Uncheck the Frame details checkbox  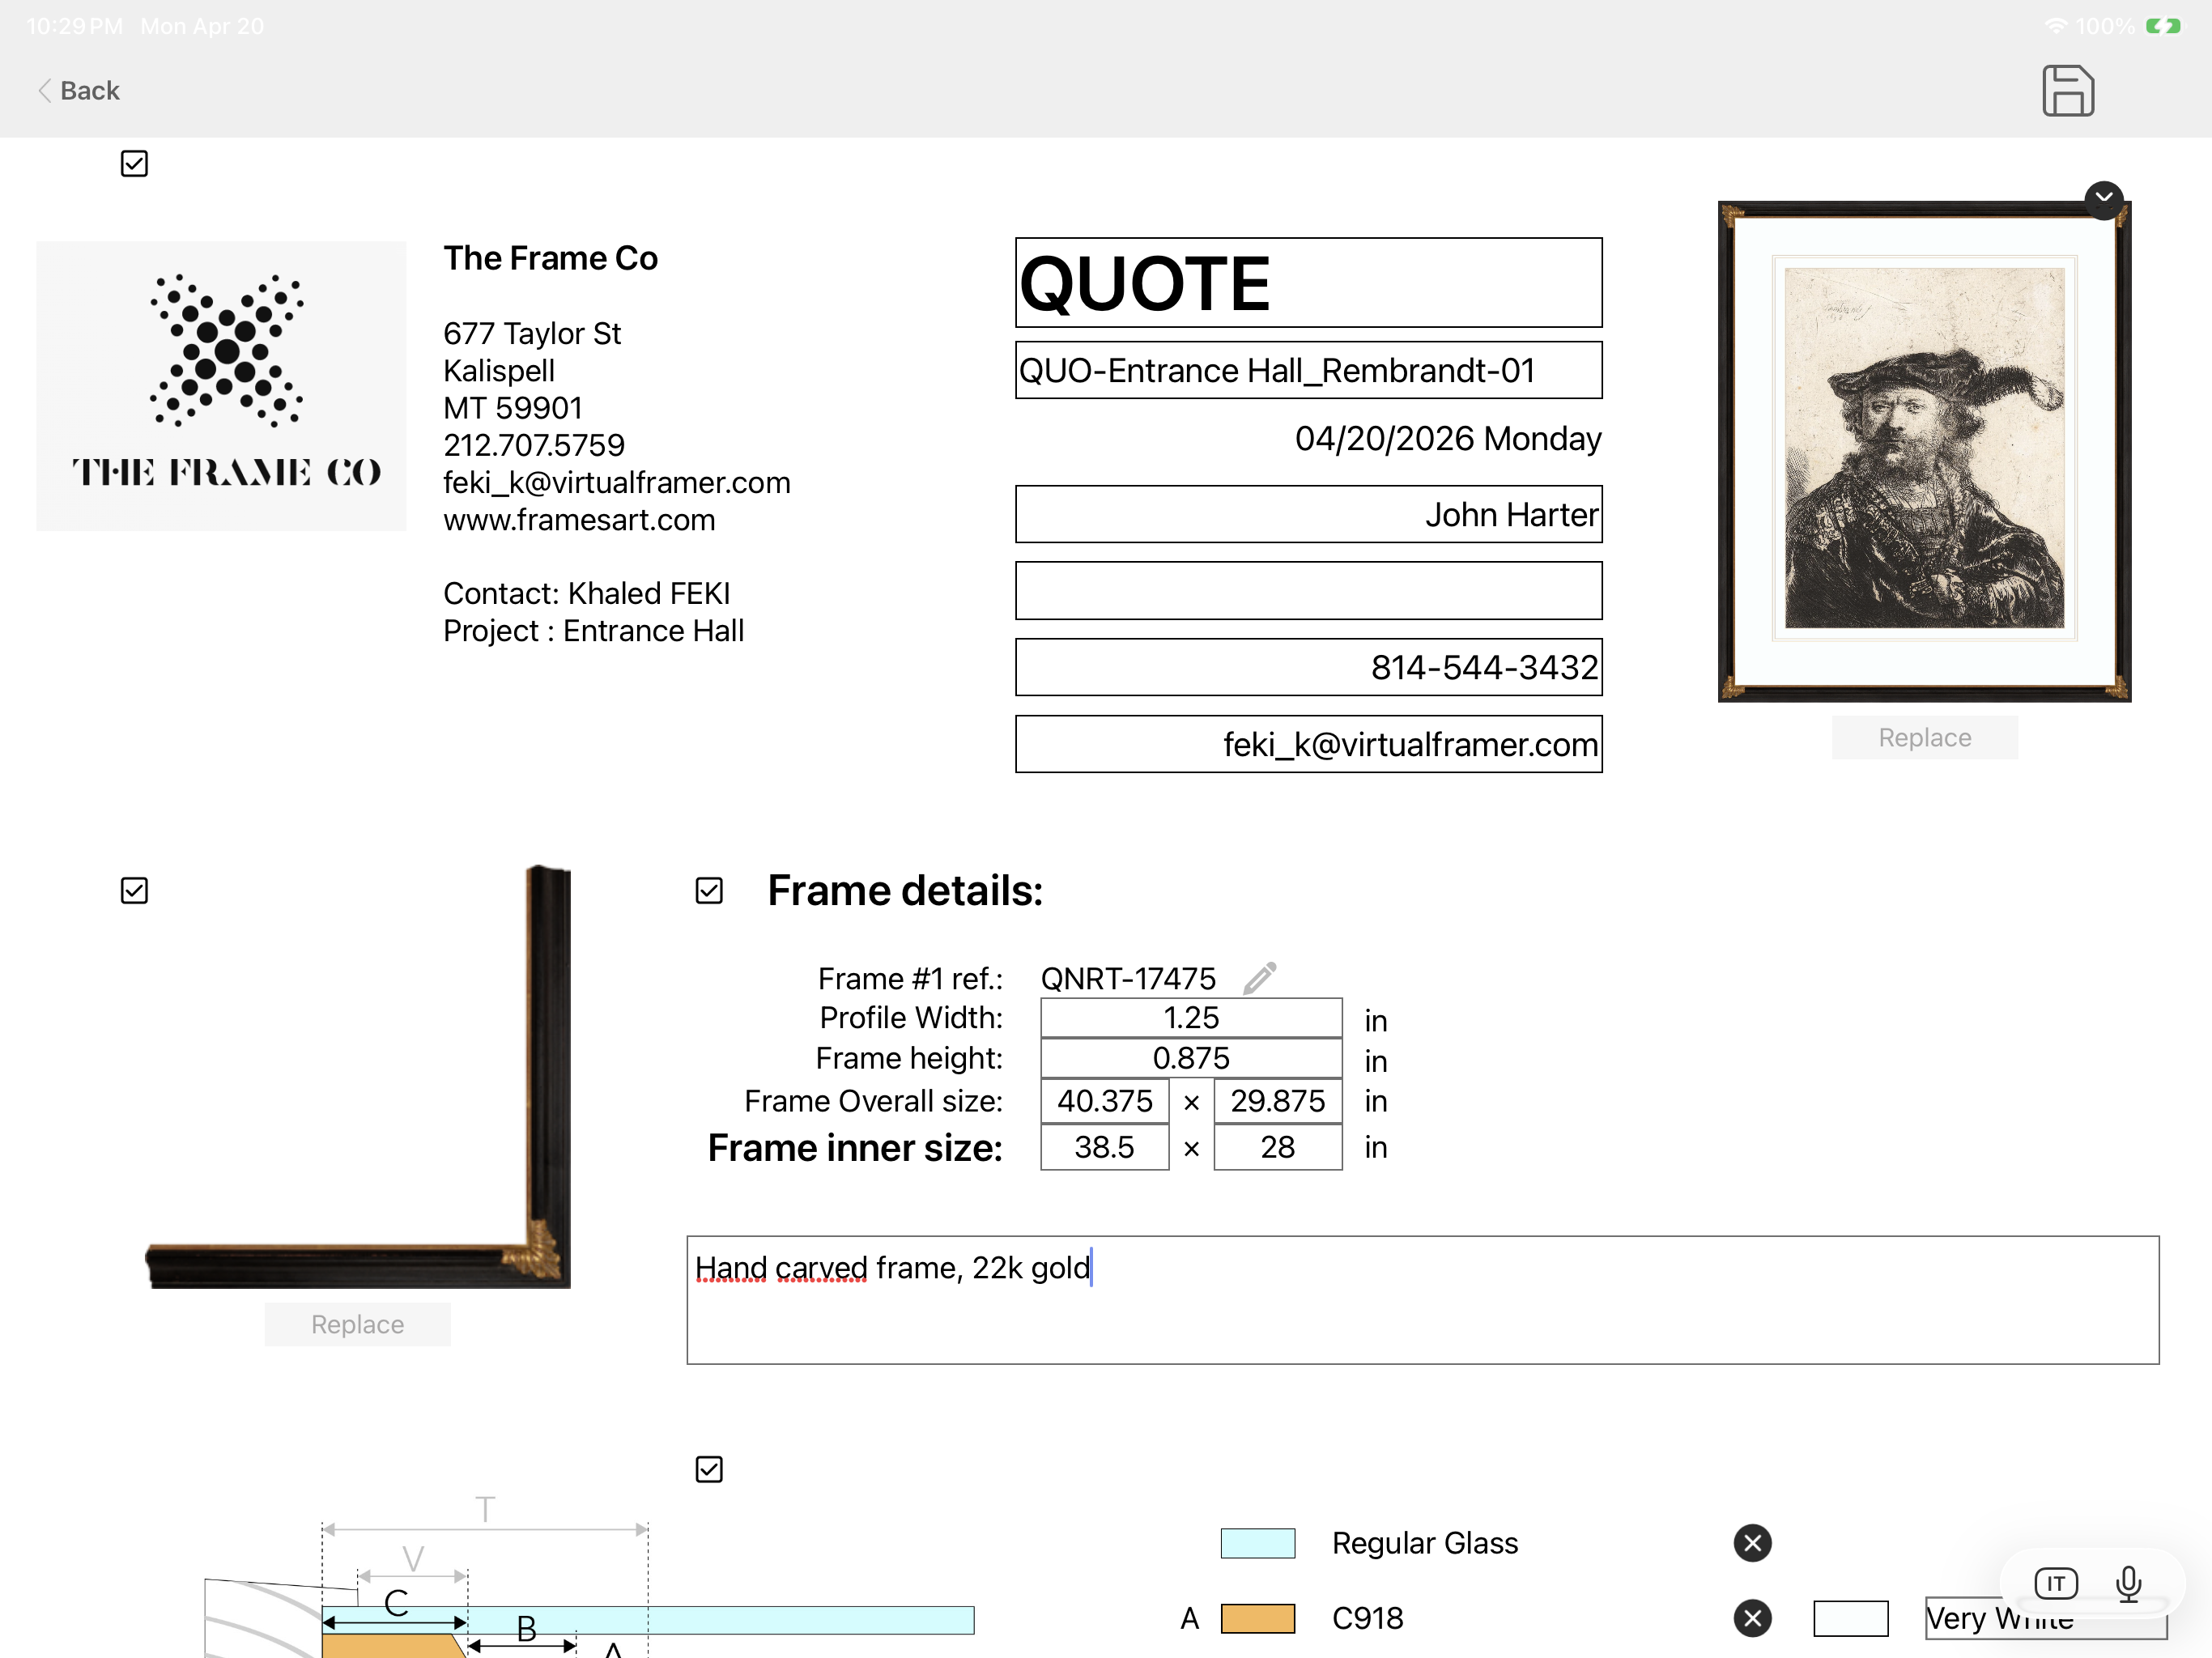click(709, 890)
